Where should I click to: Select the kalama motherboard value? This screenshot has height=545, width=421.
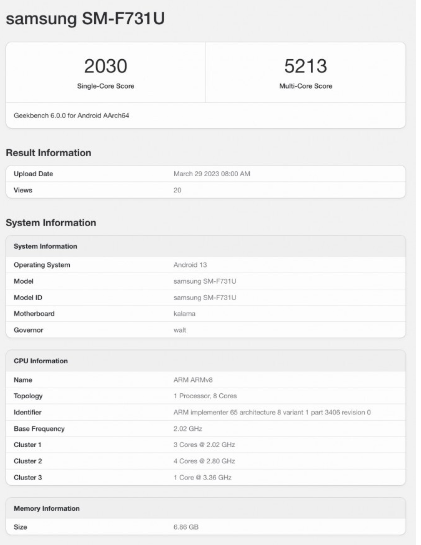click(x=184, y=314)
